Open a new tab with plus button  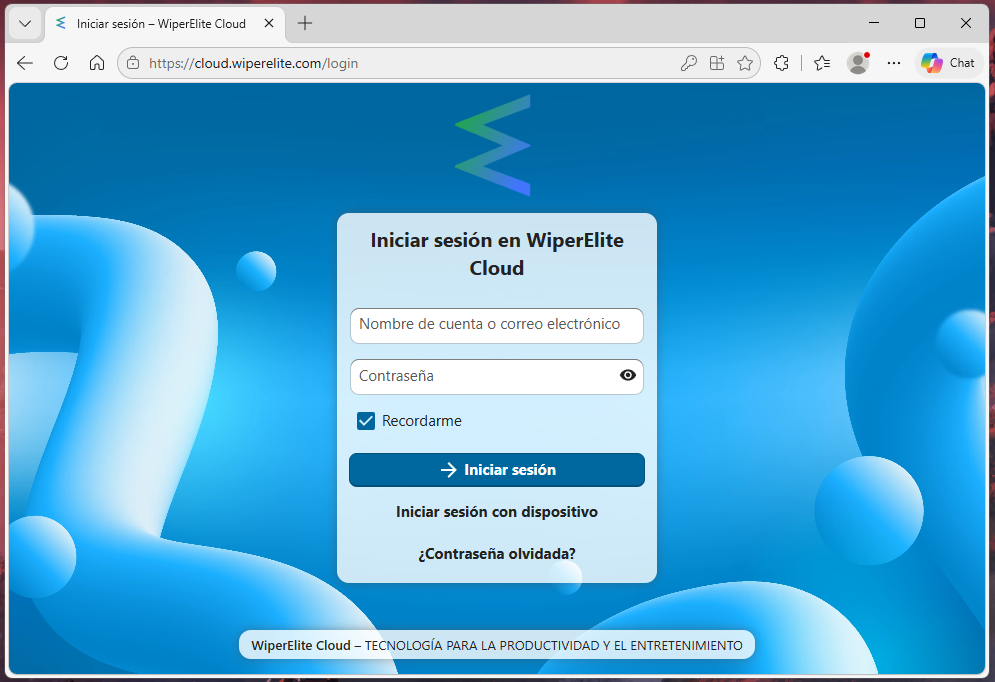click(x=305, y=23)
